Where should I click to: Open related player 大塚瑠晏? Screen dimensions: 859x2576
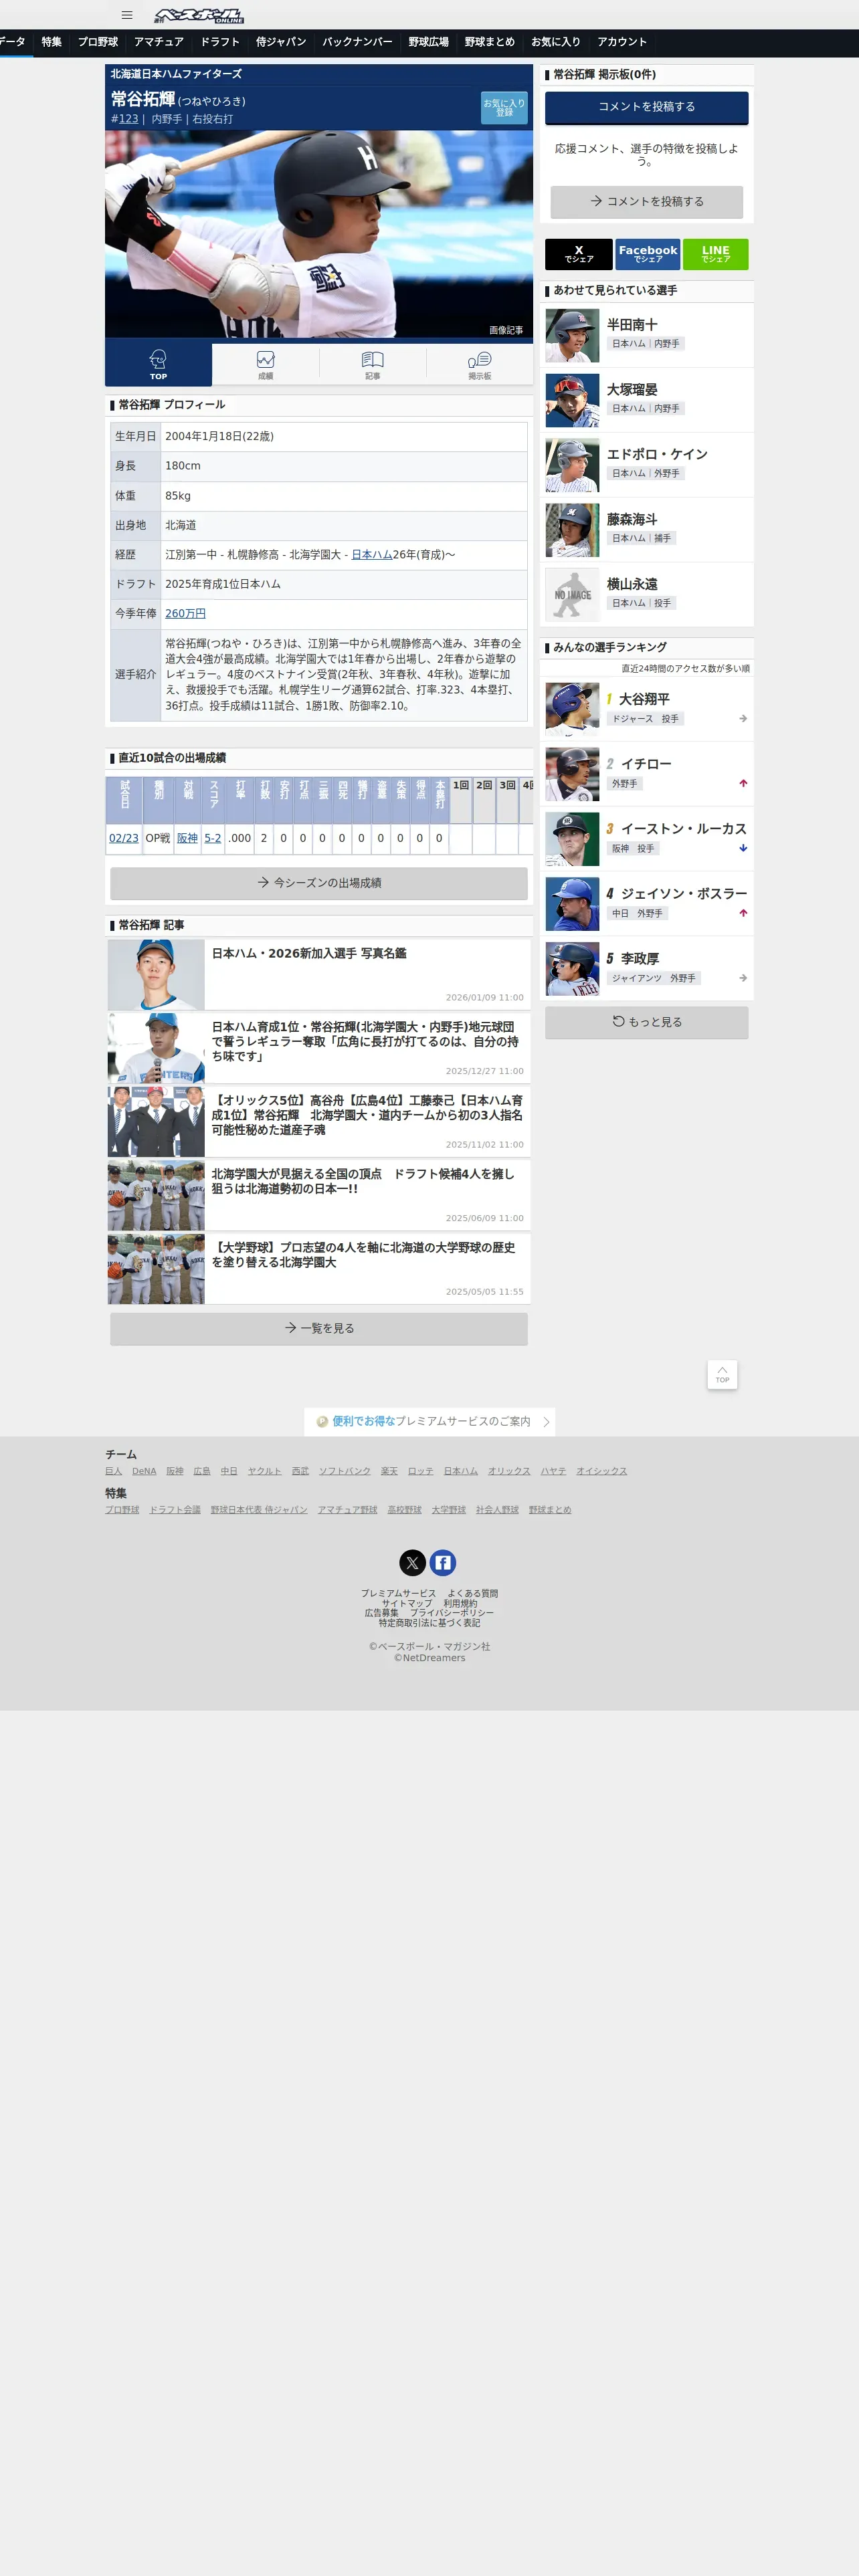coord(646,400)
